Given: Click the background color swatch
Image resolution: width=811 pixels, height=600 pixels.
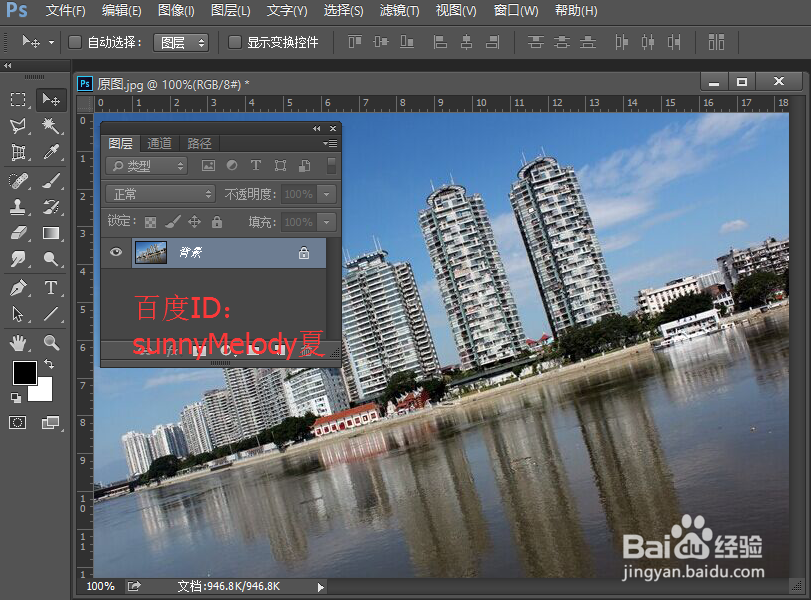Looking at the screenshot, I should coord(43,392).
